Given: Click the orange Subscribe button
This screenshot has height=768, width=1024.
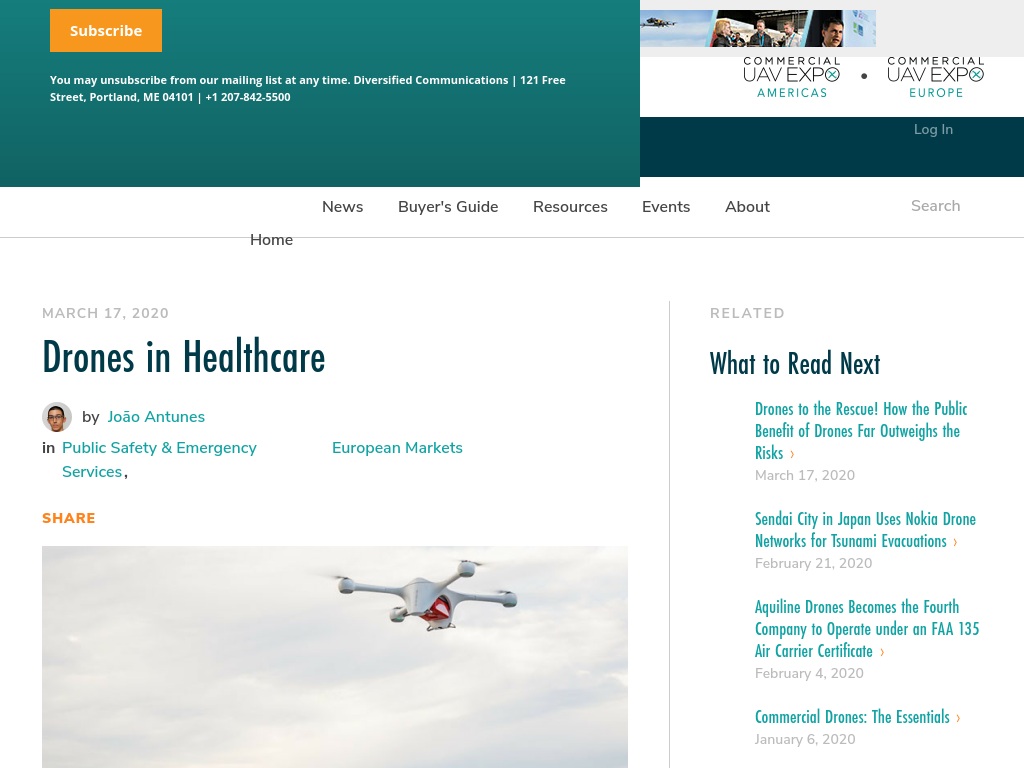Looking at the screenshot, I should click(x=106, y=31).
